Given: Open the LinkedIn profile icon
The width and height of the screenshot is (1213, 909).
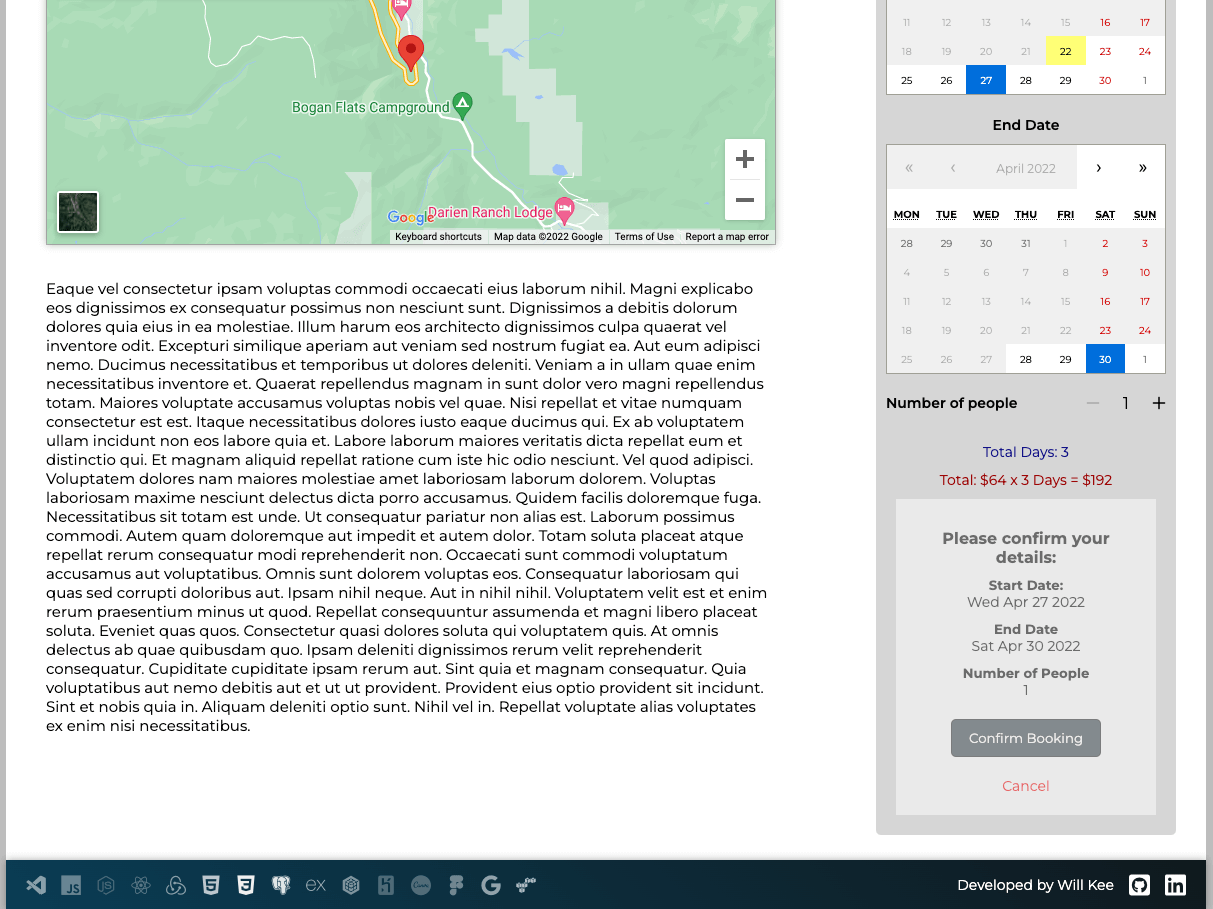Looking at the screenshot, I should 1175,885.
